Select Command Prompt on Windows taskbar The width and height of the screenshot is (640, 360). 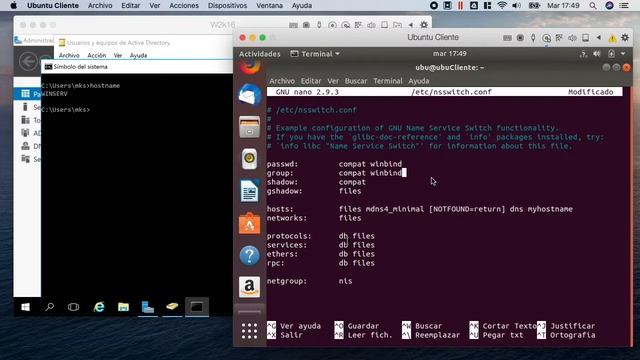197,307
